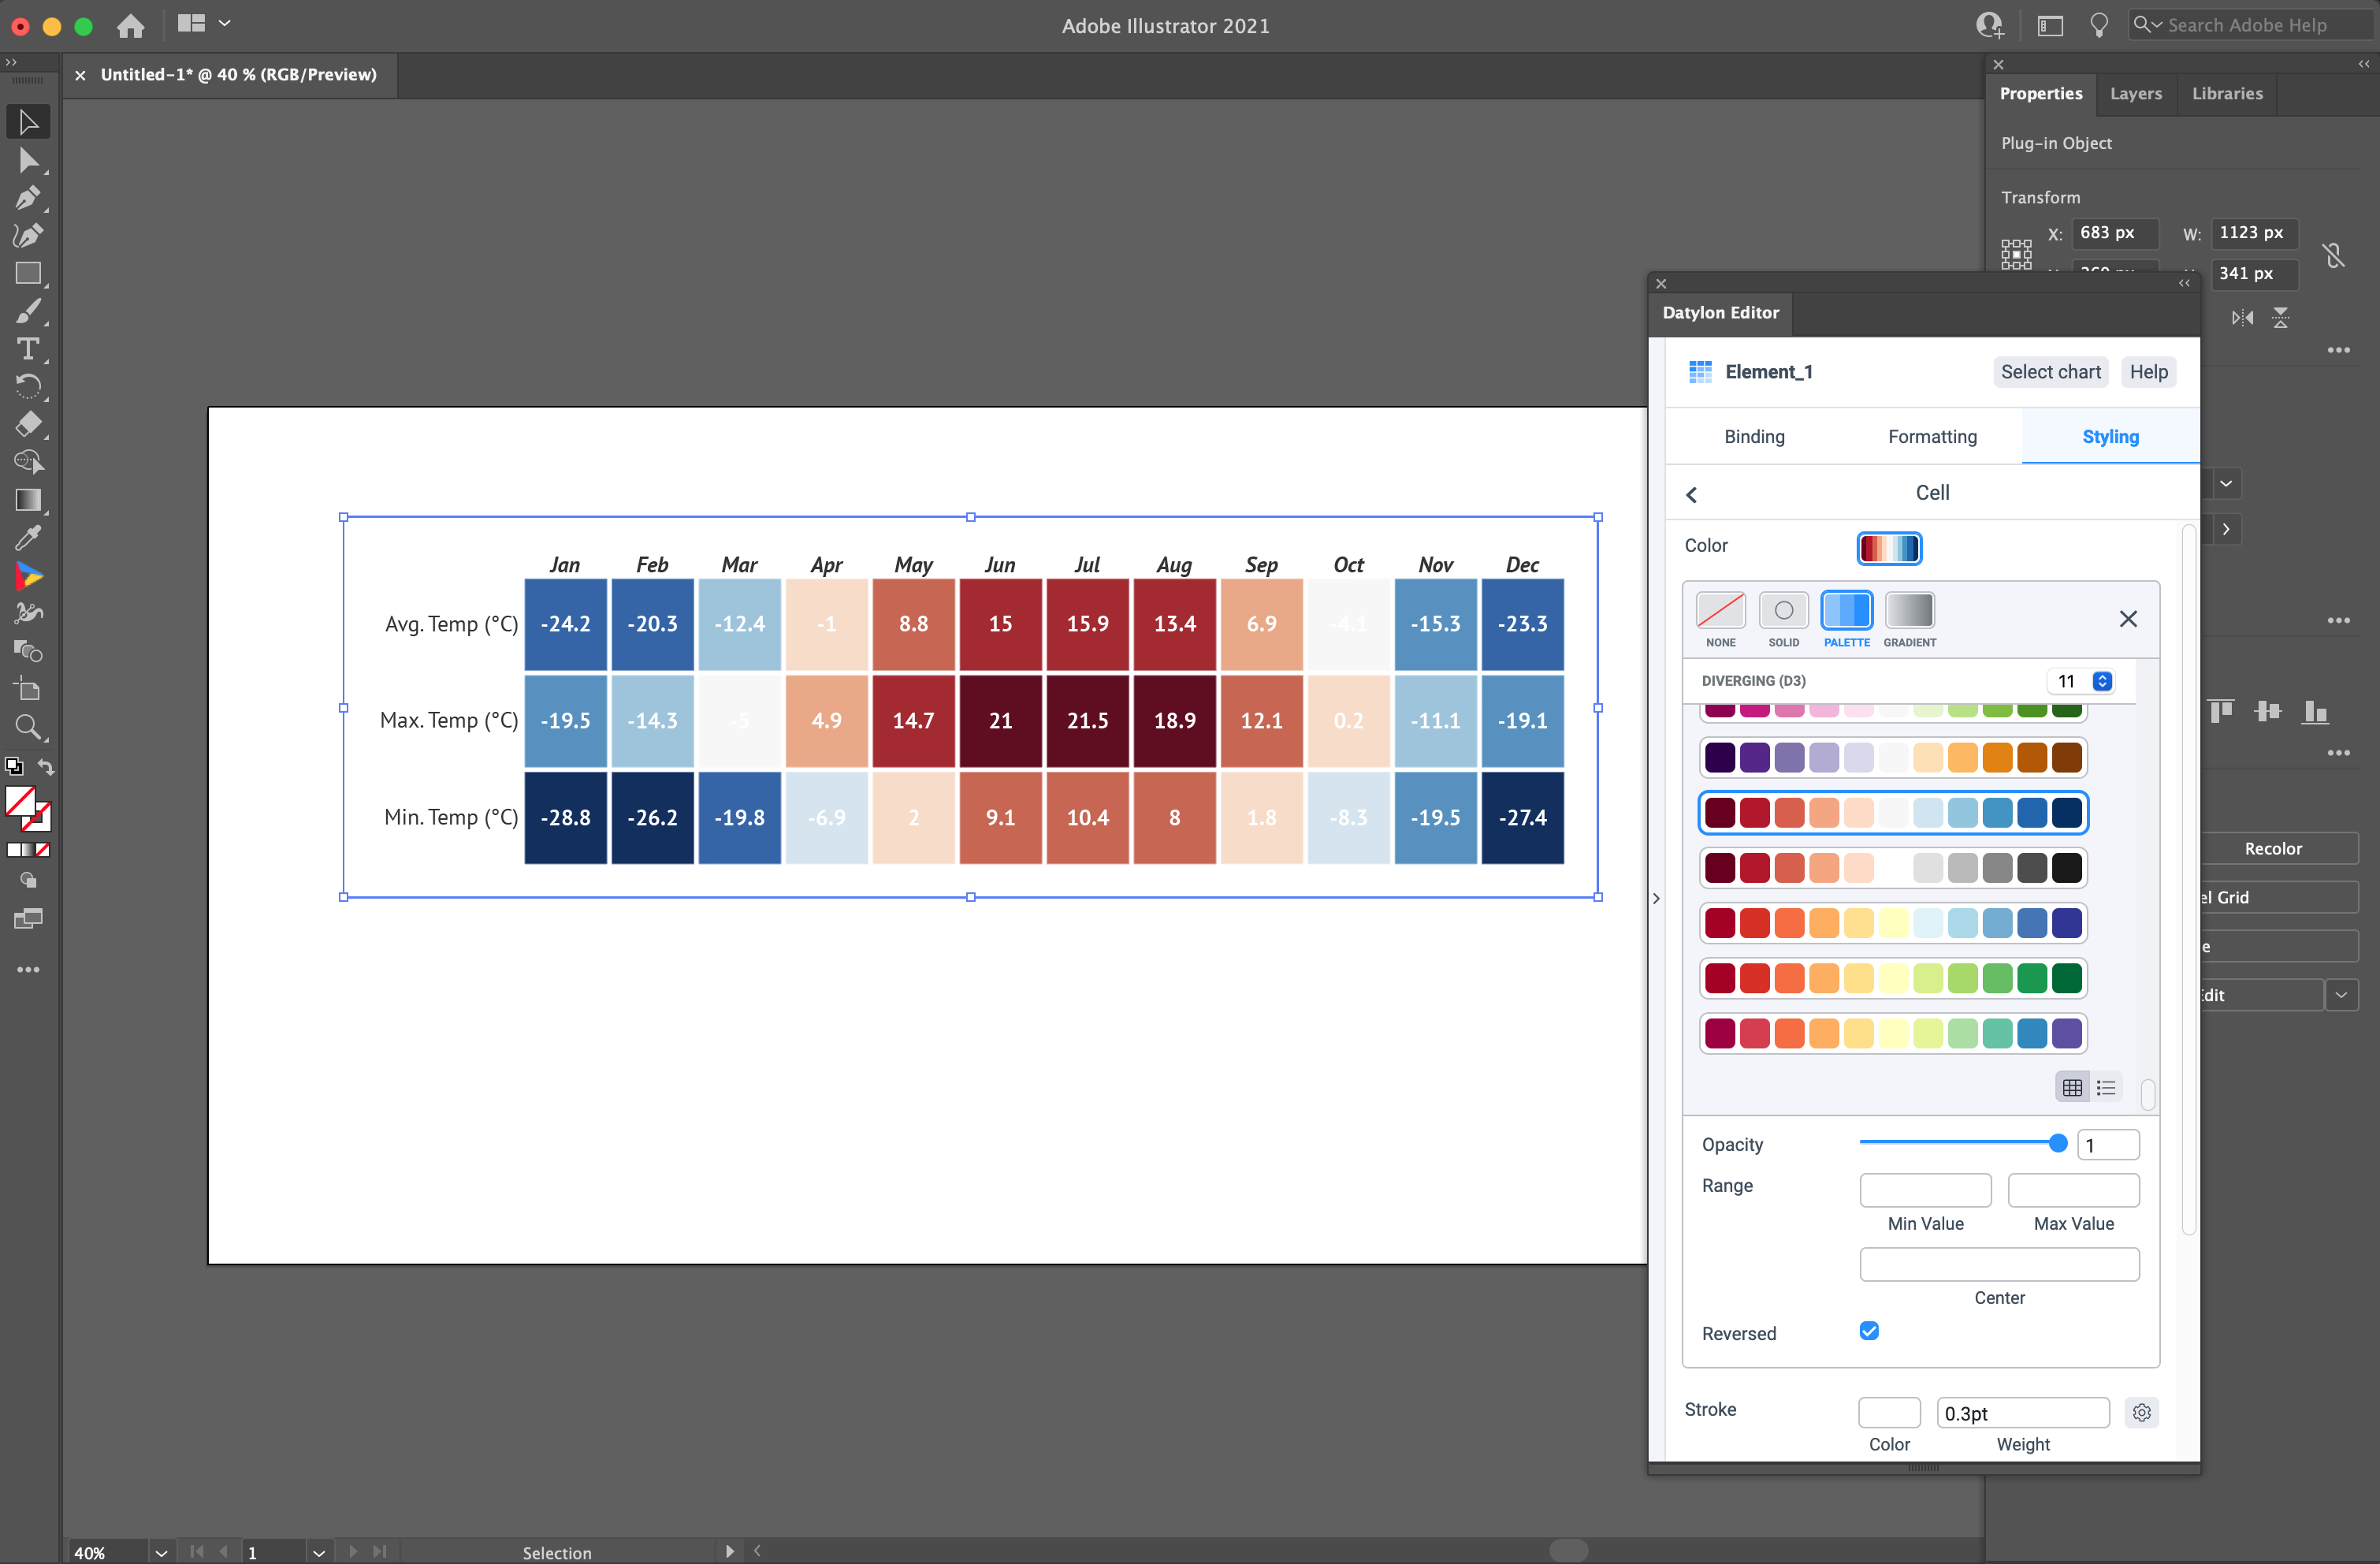
Task: Click the Datylon chart tool icon
Action: point(27,576)
